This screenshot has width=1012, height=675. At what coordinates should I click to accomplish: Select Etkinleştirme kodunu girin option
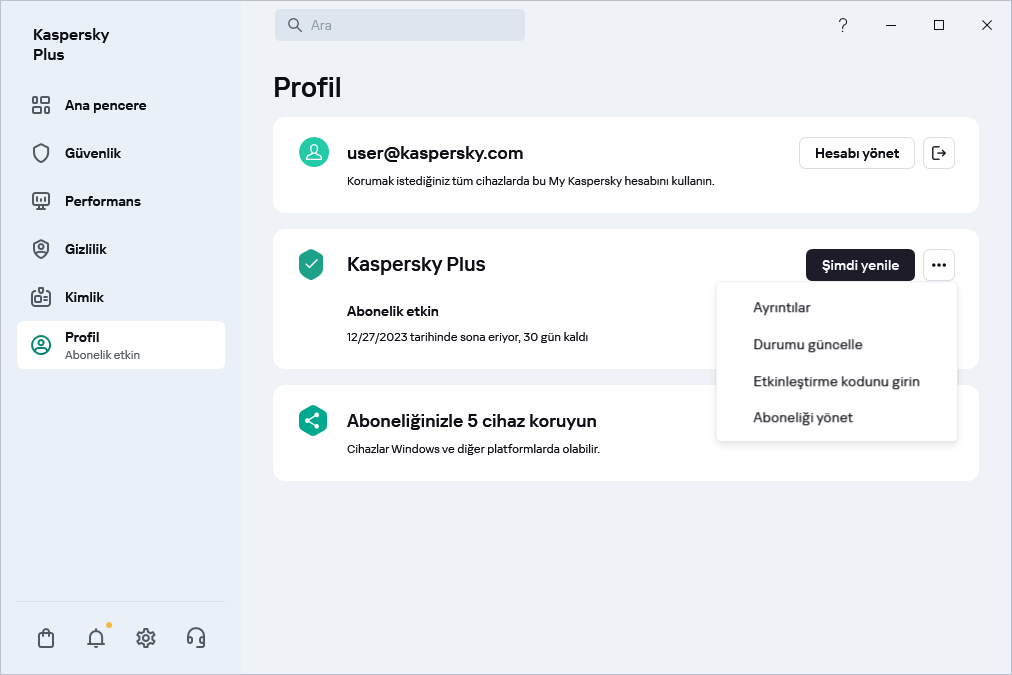836,382
